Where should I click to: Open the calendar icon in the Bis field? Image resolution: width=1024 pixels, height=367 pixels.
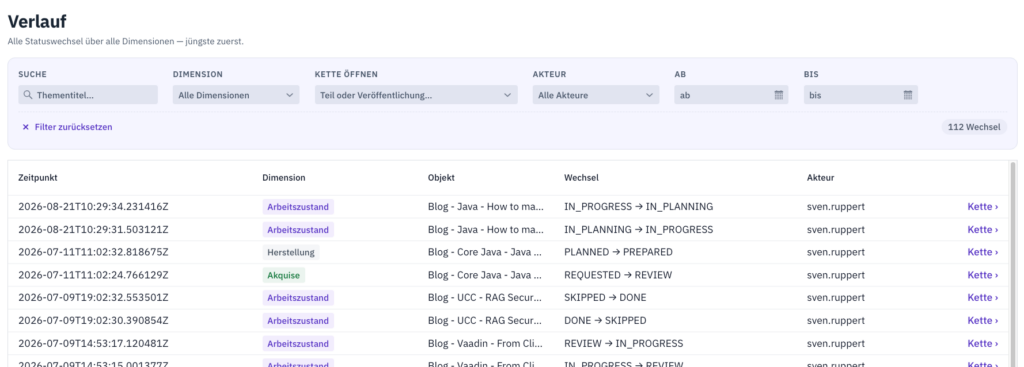908,95
